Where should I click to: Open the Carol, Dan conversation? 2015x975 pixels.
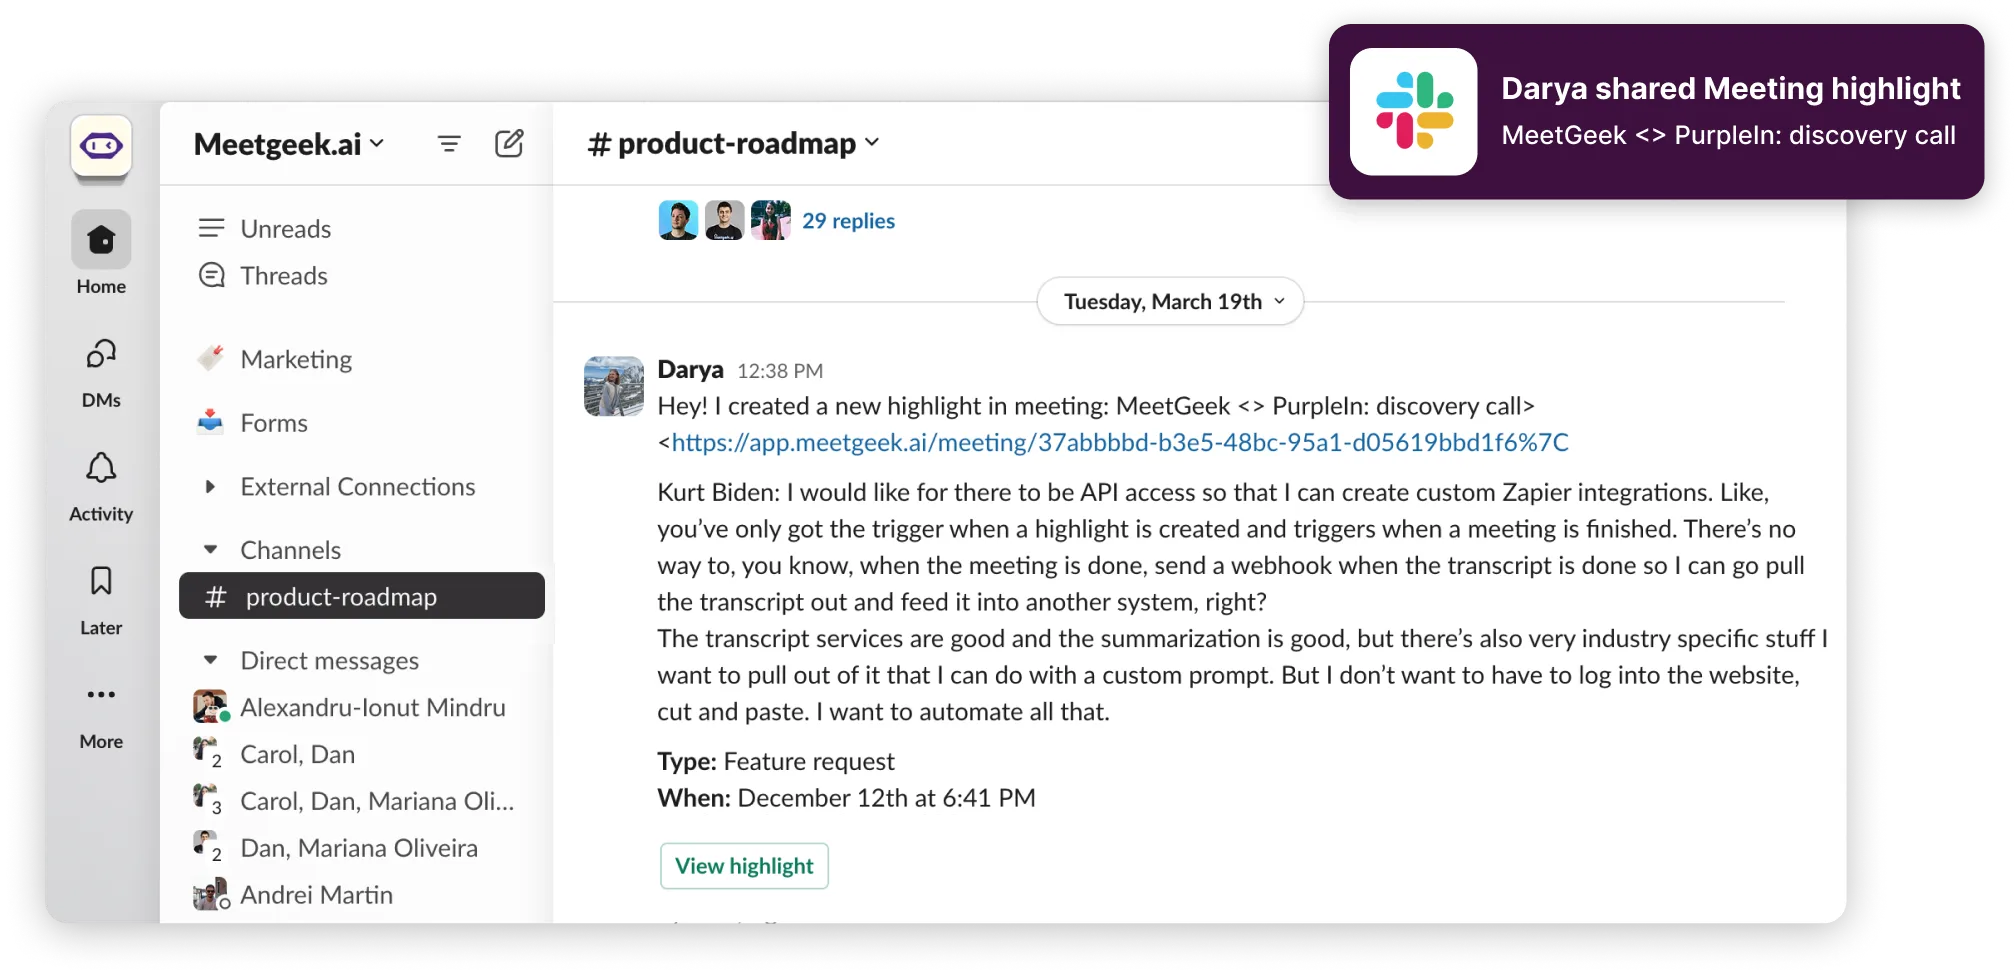tap(298, 754)
